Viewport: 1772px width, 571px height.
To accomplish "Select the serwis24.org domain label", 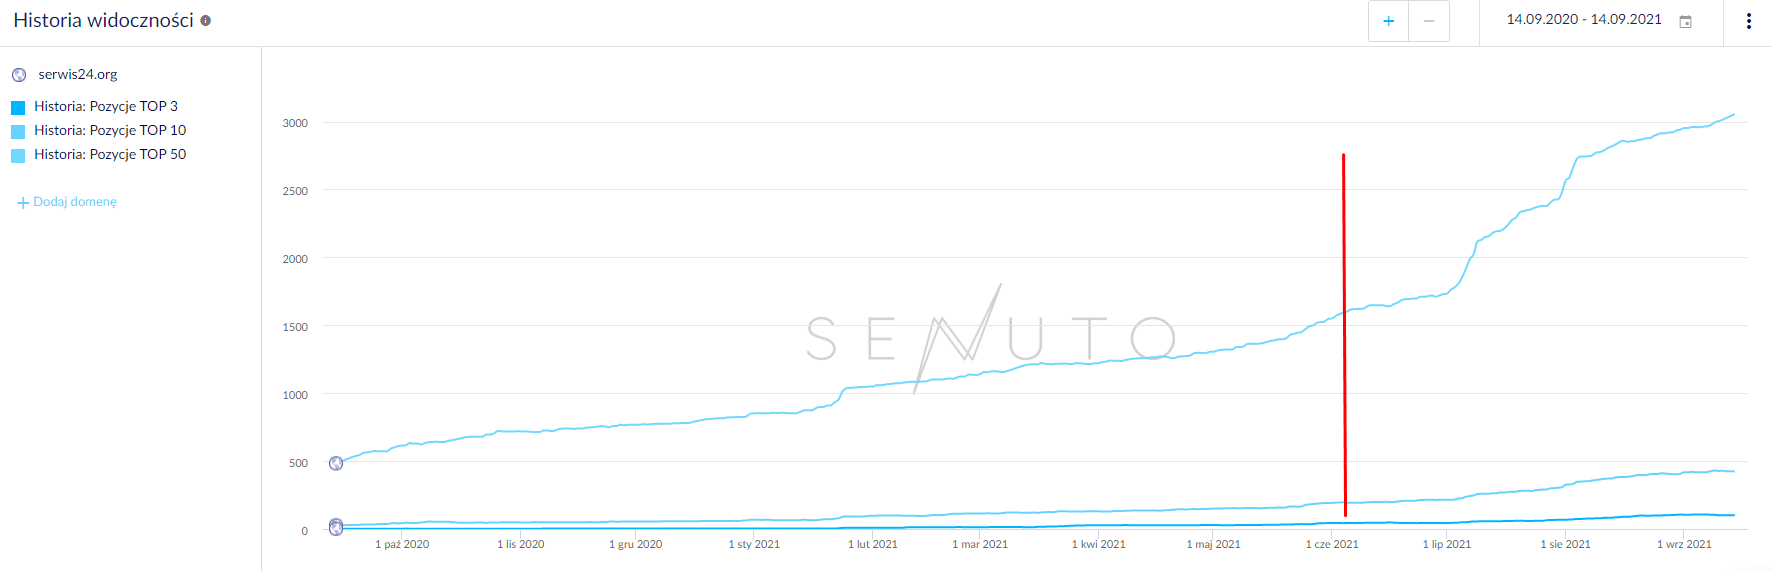I will [x=78, y=74].
